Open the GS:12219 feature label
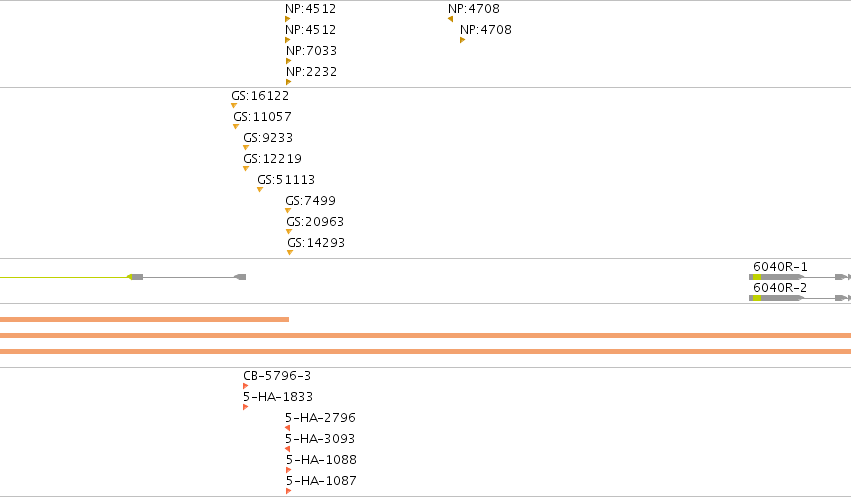The width and height of the screenshot is (851, 497). click(x=272, y=159)
